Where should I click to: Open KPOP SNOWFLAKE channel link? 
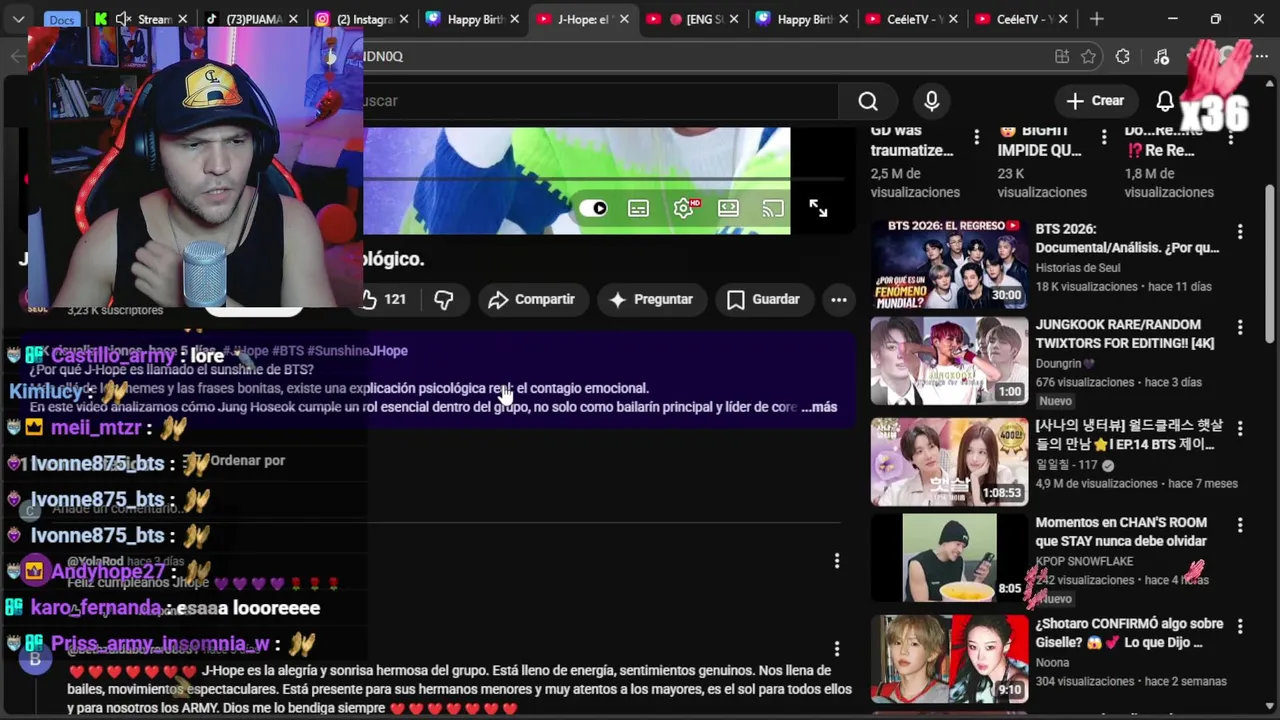(1084, 561)
